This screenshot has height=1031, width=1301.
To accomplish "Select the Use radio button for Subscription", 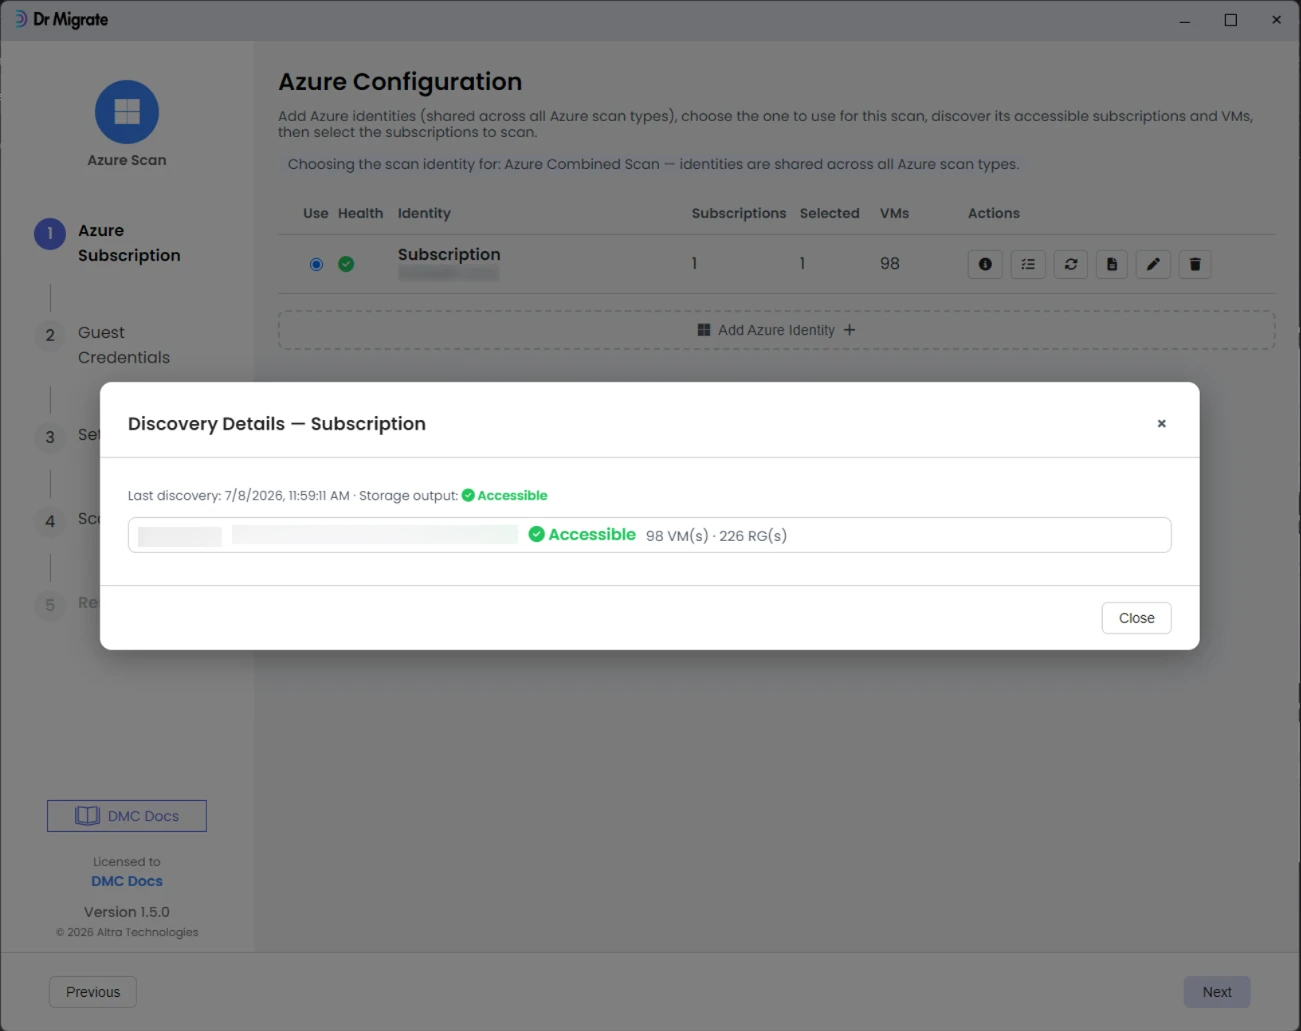I will [x=316, y=264].
